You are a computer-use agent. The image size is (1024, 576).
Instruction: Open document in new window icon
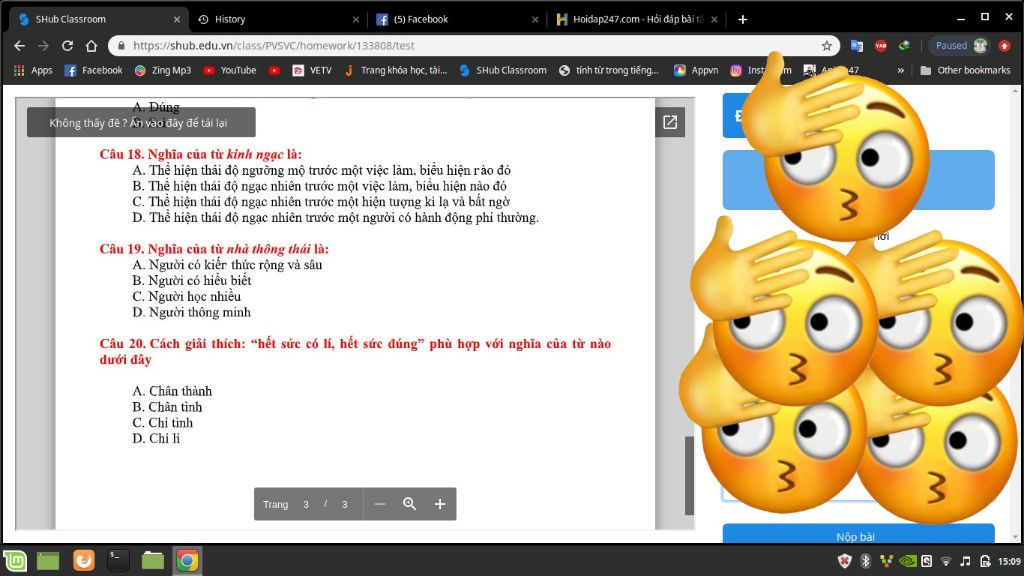[x=670, y=122]
